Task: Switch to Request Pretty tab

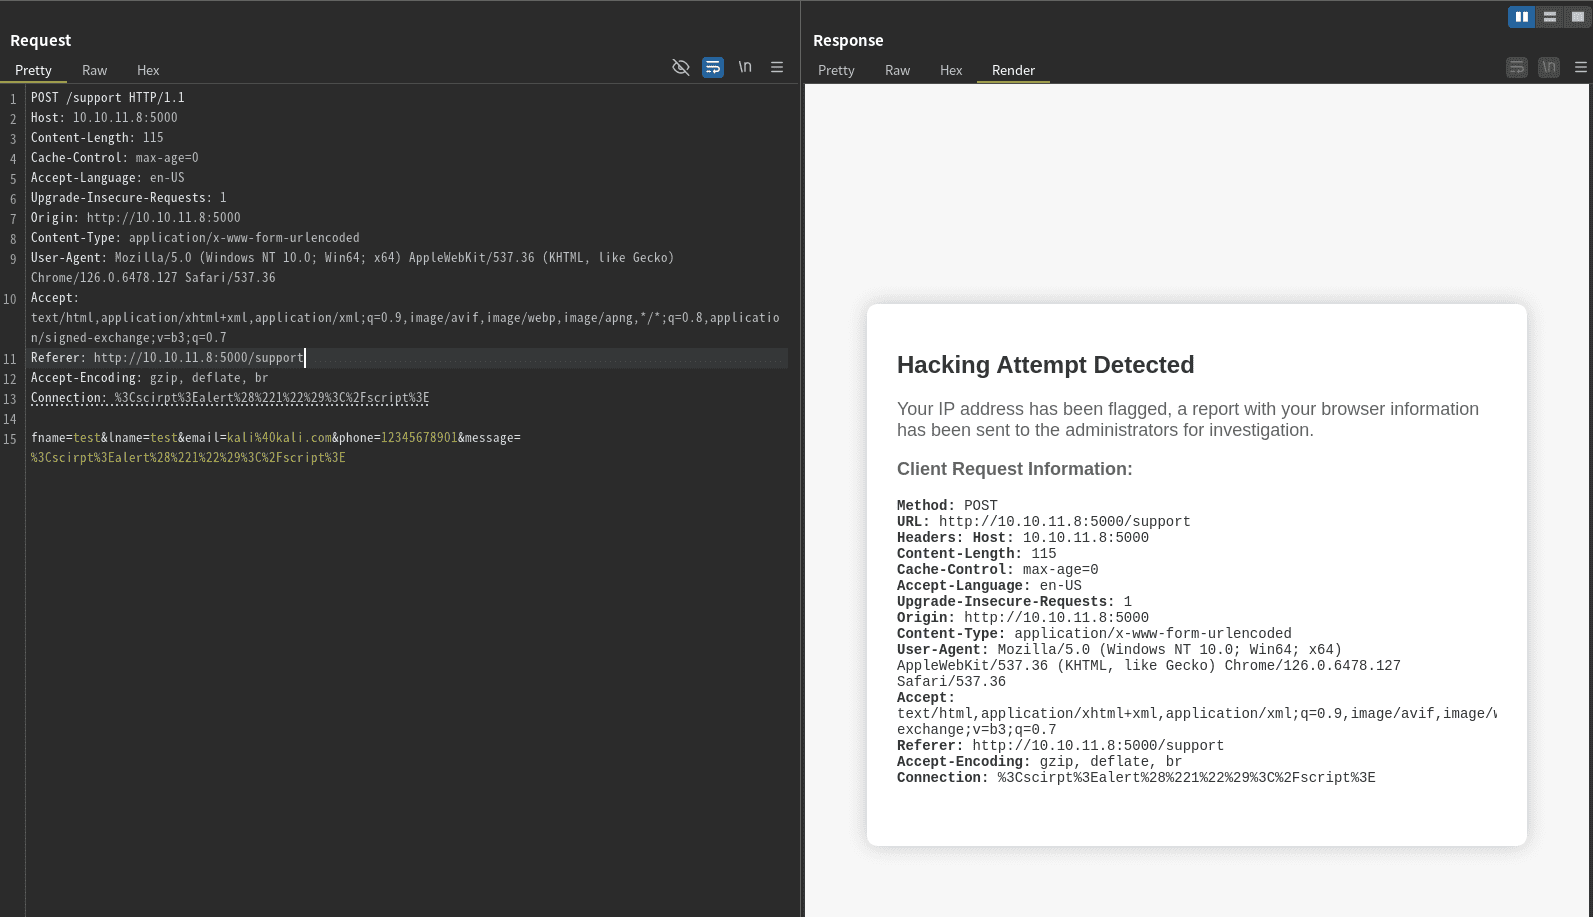Action: tap(33, 70)
